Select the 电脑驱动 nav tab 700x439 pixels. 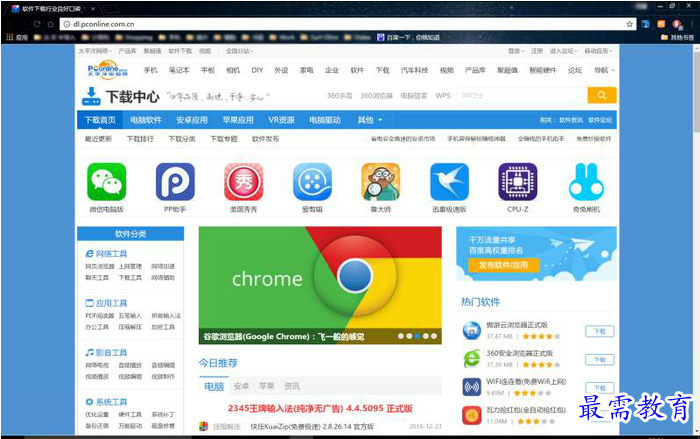pyautogui.click(x=325, y=120)
